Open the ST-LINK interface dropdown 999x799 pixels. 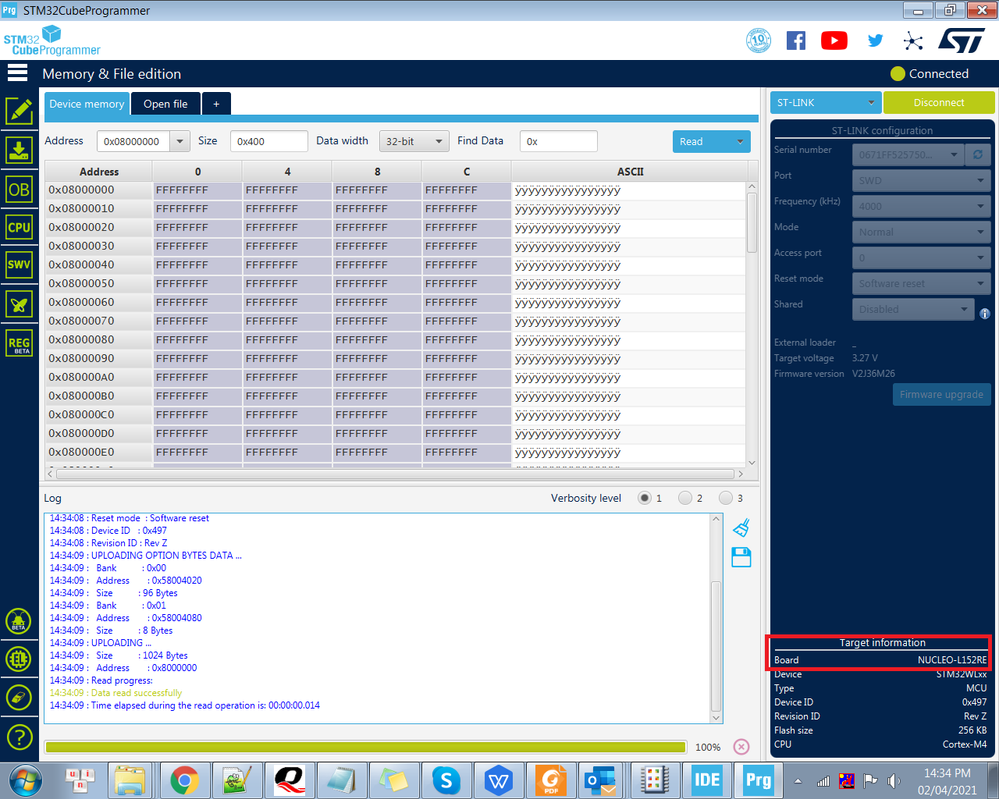tap(826, 103)
